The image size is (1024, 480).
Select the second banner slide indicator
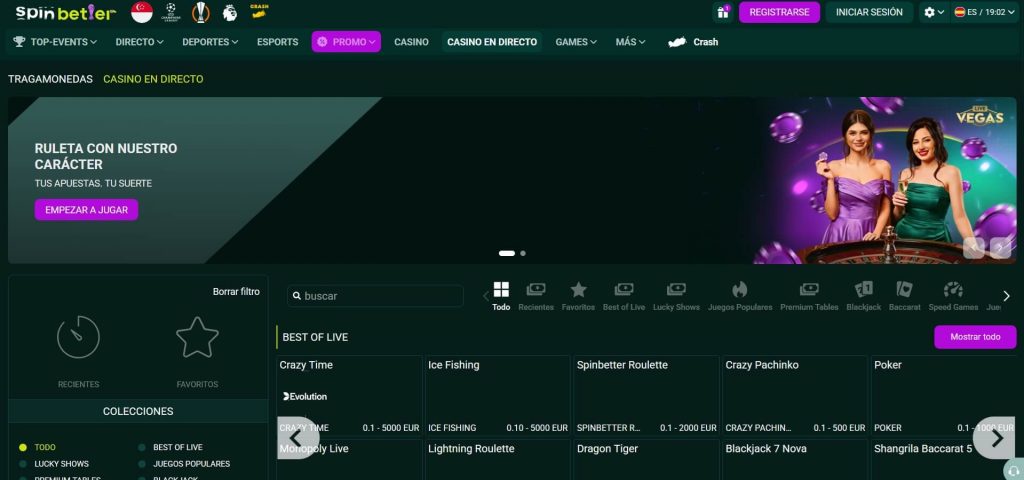point(523,253)
